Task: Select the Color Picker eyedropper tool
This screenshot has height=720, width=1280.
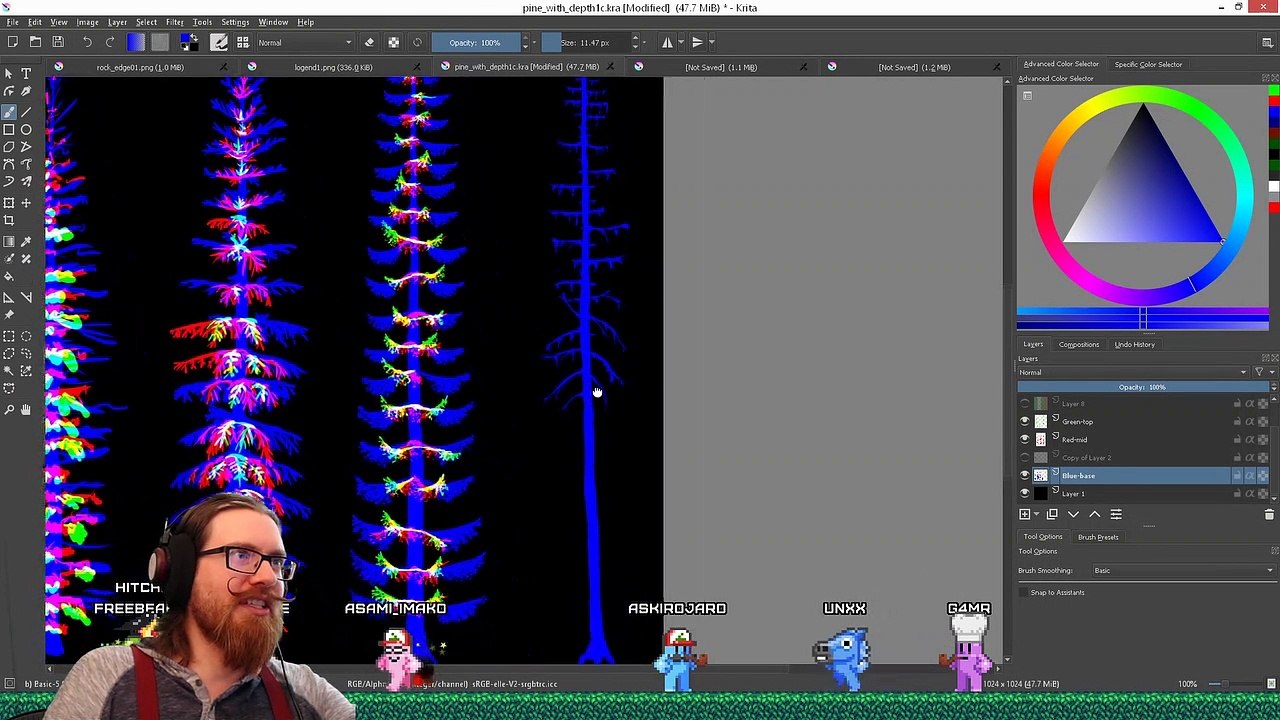Action: [x=26, y=241]
